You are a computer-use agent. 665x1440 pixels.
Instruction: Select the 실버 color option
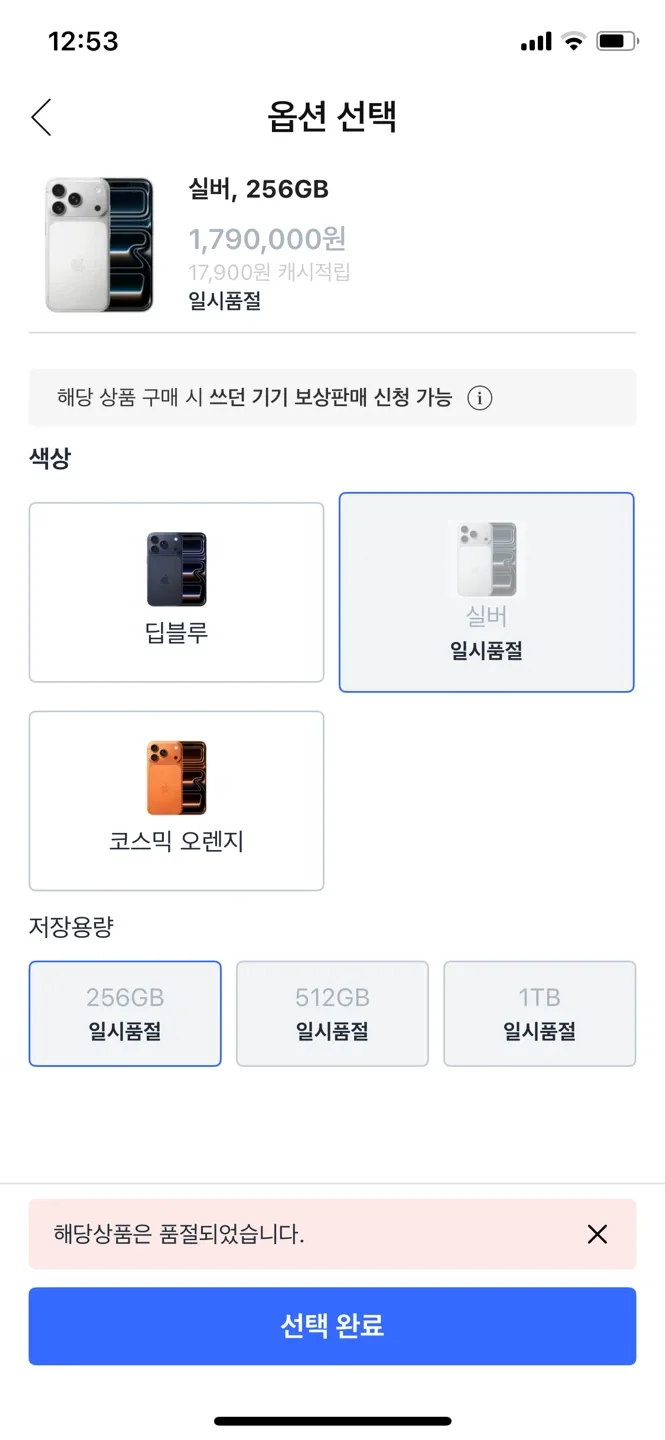coord(486,592)
